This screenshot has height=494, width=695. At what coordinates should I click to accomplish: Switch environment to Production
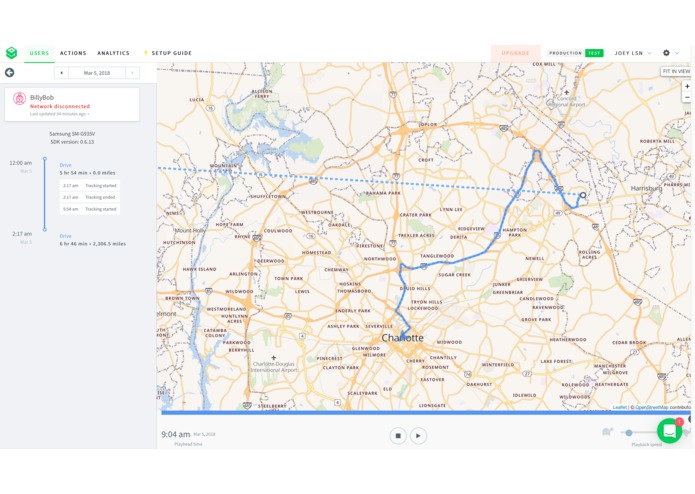coord(565,53)
